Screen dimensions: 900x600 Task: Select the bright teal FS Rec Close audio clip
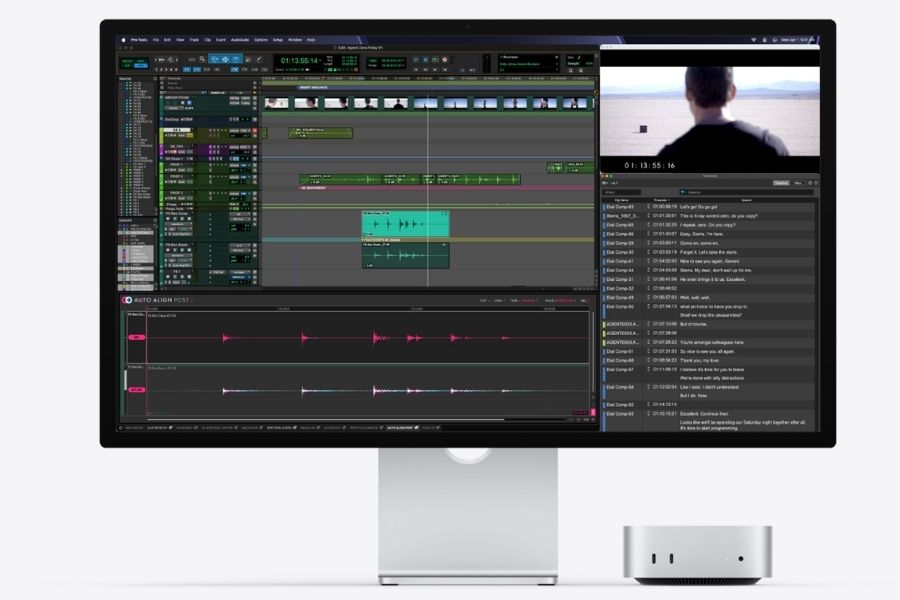(x=405, y=224)
